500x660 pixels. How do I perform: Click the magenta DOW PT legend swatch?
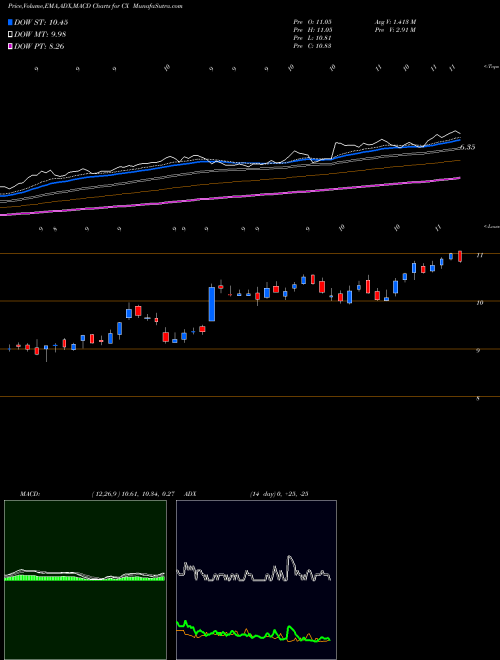[x=10, y=46]
